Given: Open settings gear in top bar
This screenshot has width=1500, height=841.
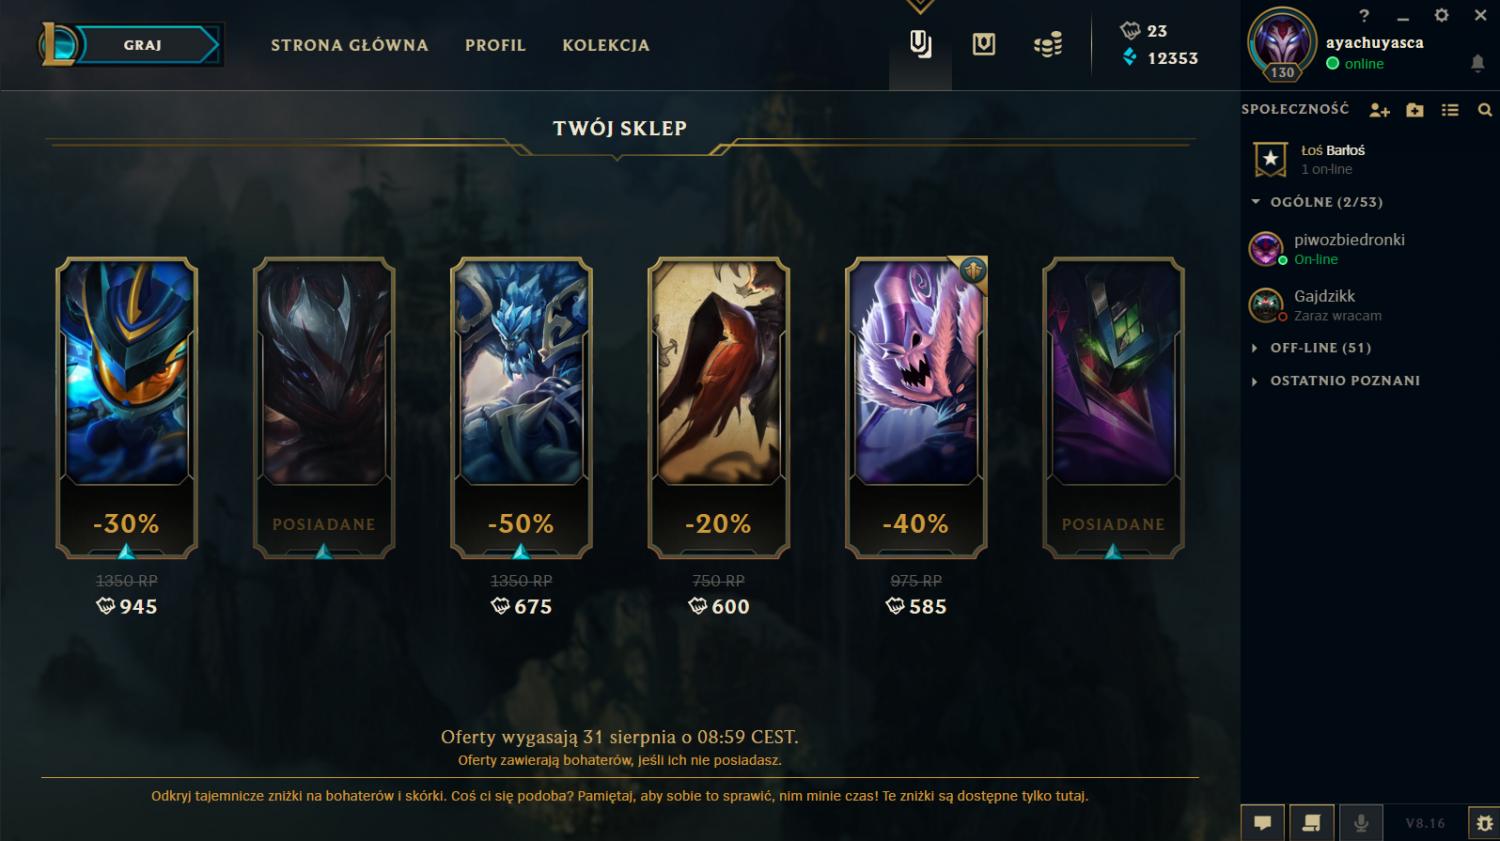Looking at the screenshot, I should point(1441,15).
